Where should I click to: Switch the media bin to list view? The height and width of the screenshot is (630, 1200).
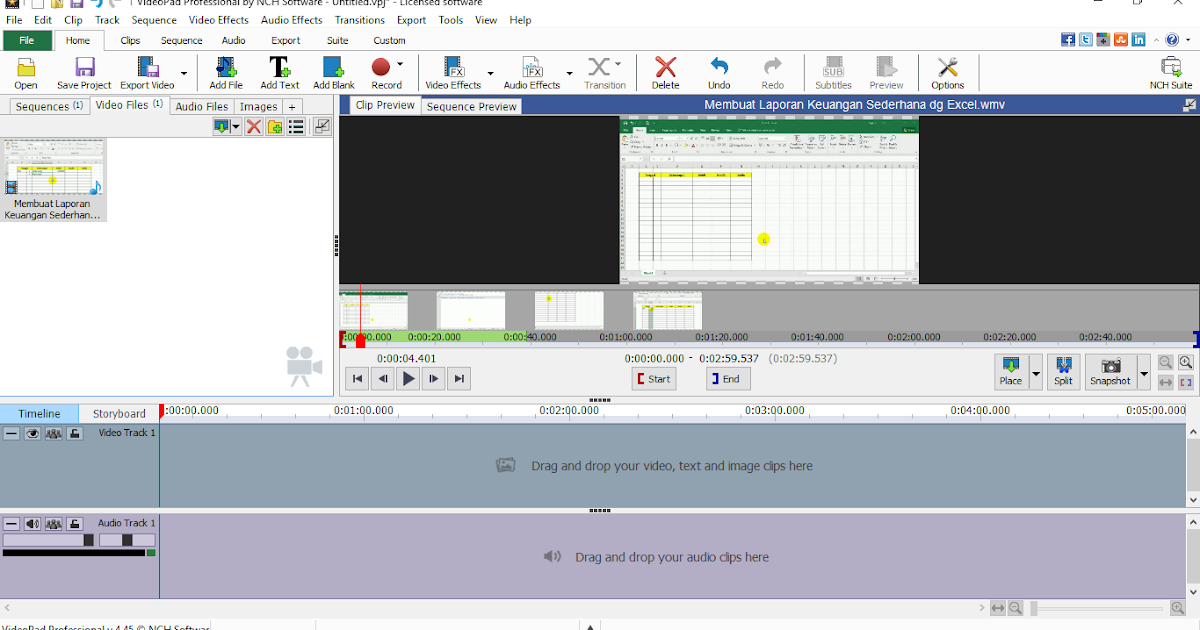pyautogui.click(x=296, y=126)
